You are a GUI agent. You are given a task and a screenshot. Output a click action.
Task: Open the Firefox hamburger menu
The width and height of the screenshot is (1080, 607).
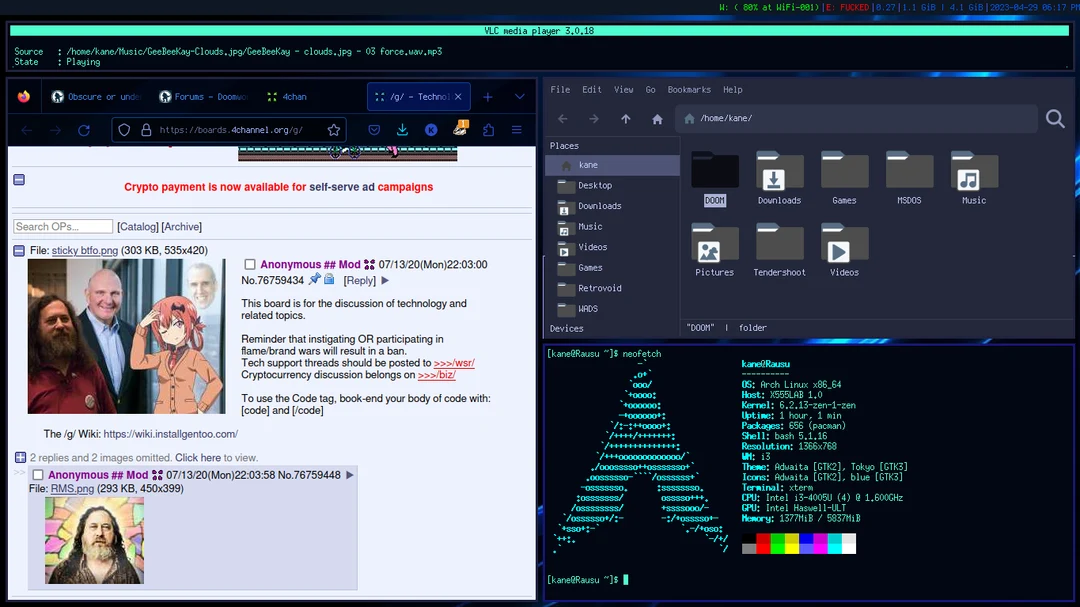(516, 130)
